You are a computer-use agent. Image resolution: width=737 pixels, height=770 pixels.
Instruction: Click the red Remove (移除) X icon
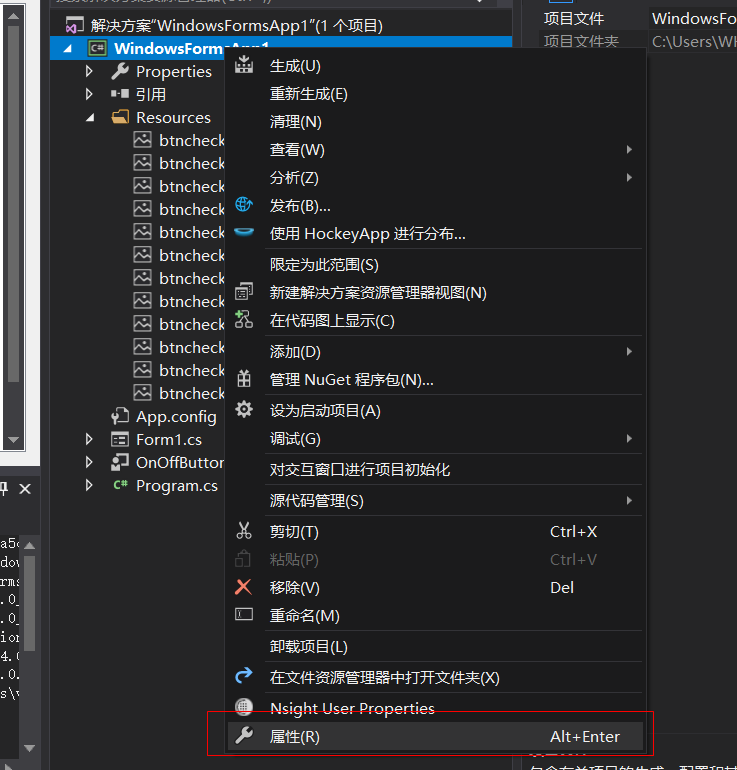click(x=244, y=587)
